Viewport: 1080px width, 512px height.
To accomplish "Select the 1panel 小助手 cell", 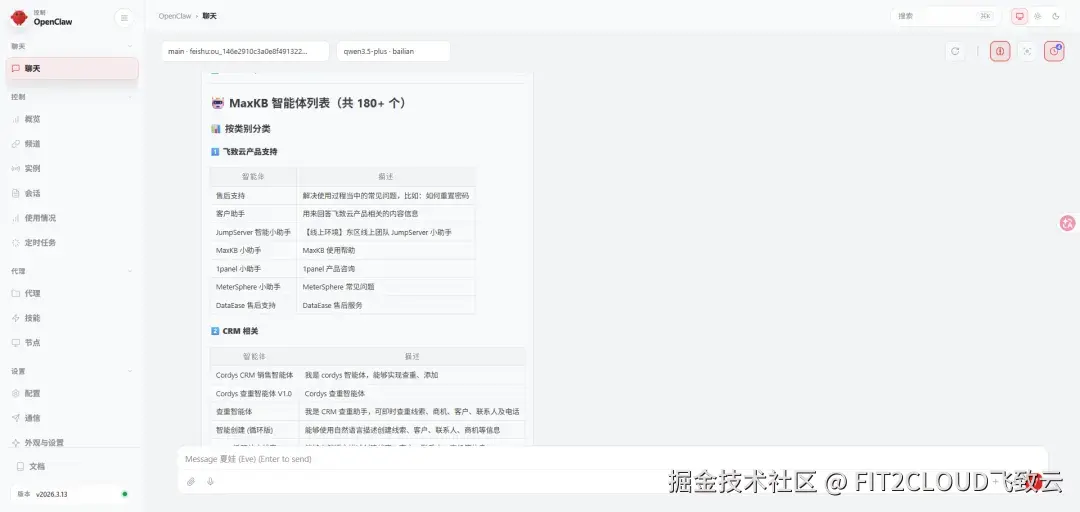I will coord(253,269).
